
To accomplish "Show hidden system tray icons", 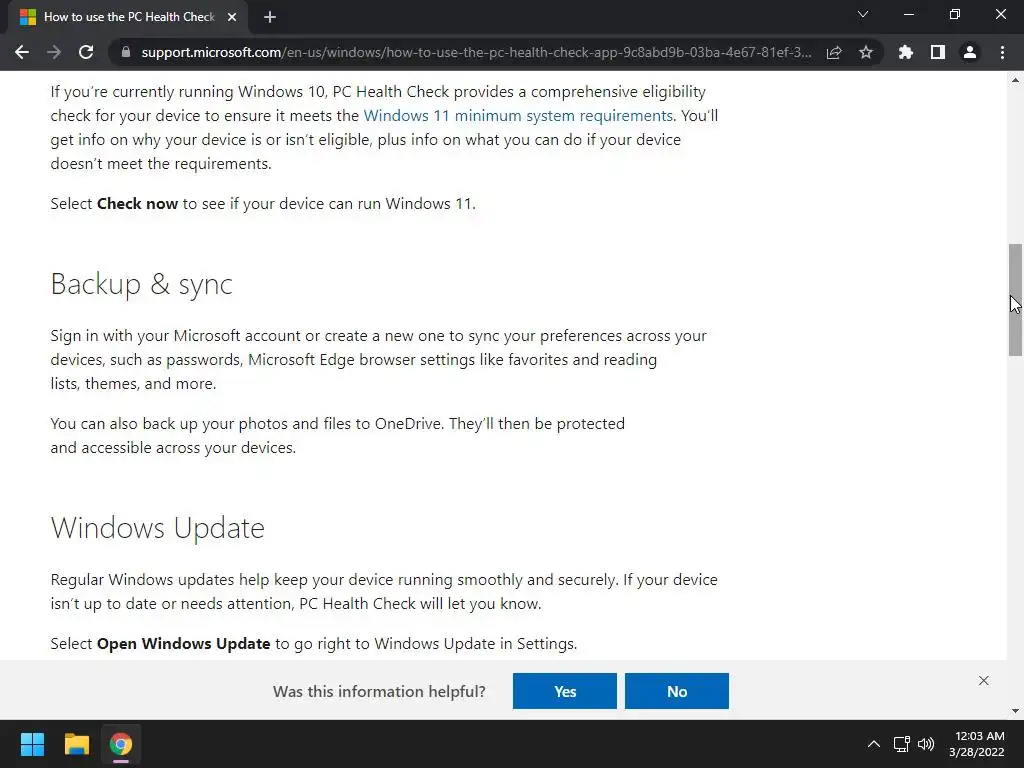I will click(x=873, y=744).
